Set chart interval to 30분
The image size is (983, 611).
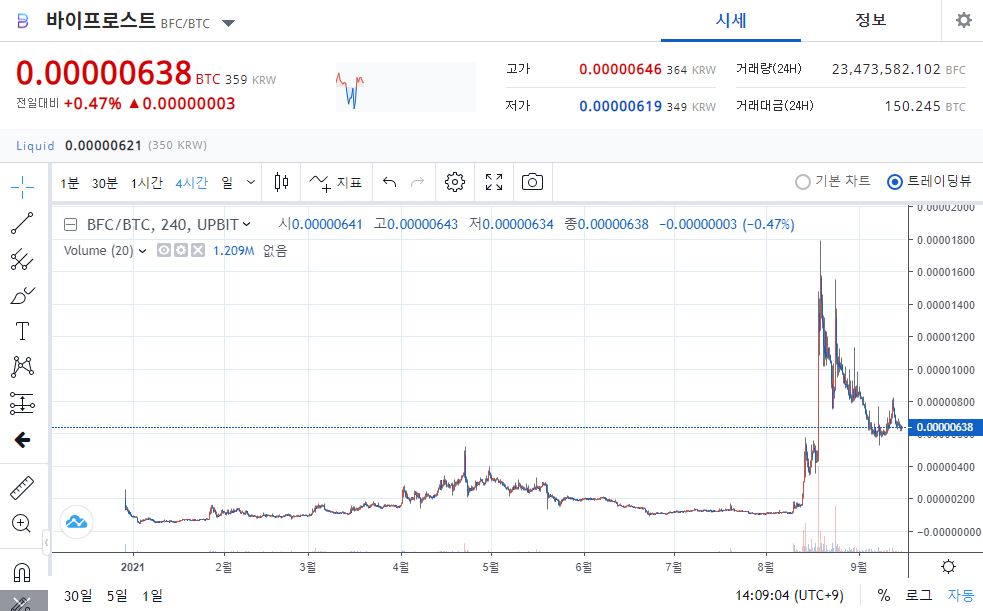[105, 183]
